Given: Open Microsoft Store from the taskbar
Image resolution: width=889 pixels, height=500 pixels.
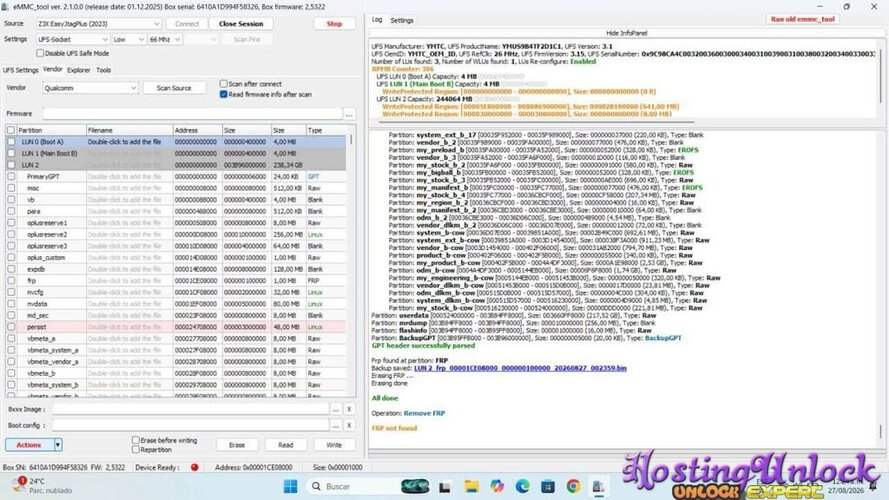Looking at the screenshot, I should (548, 486).
